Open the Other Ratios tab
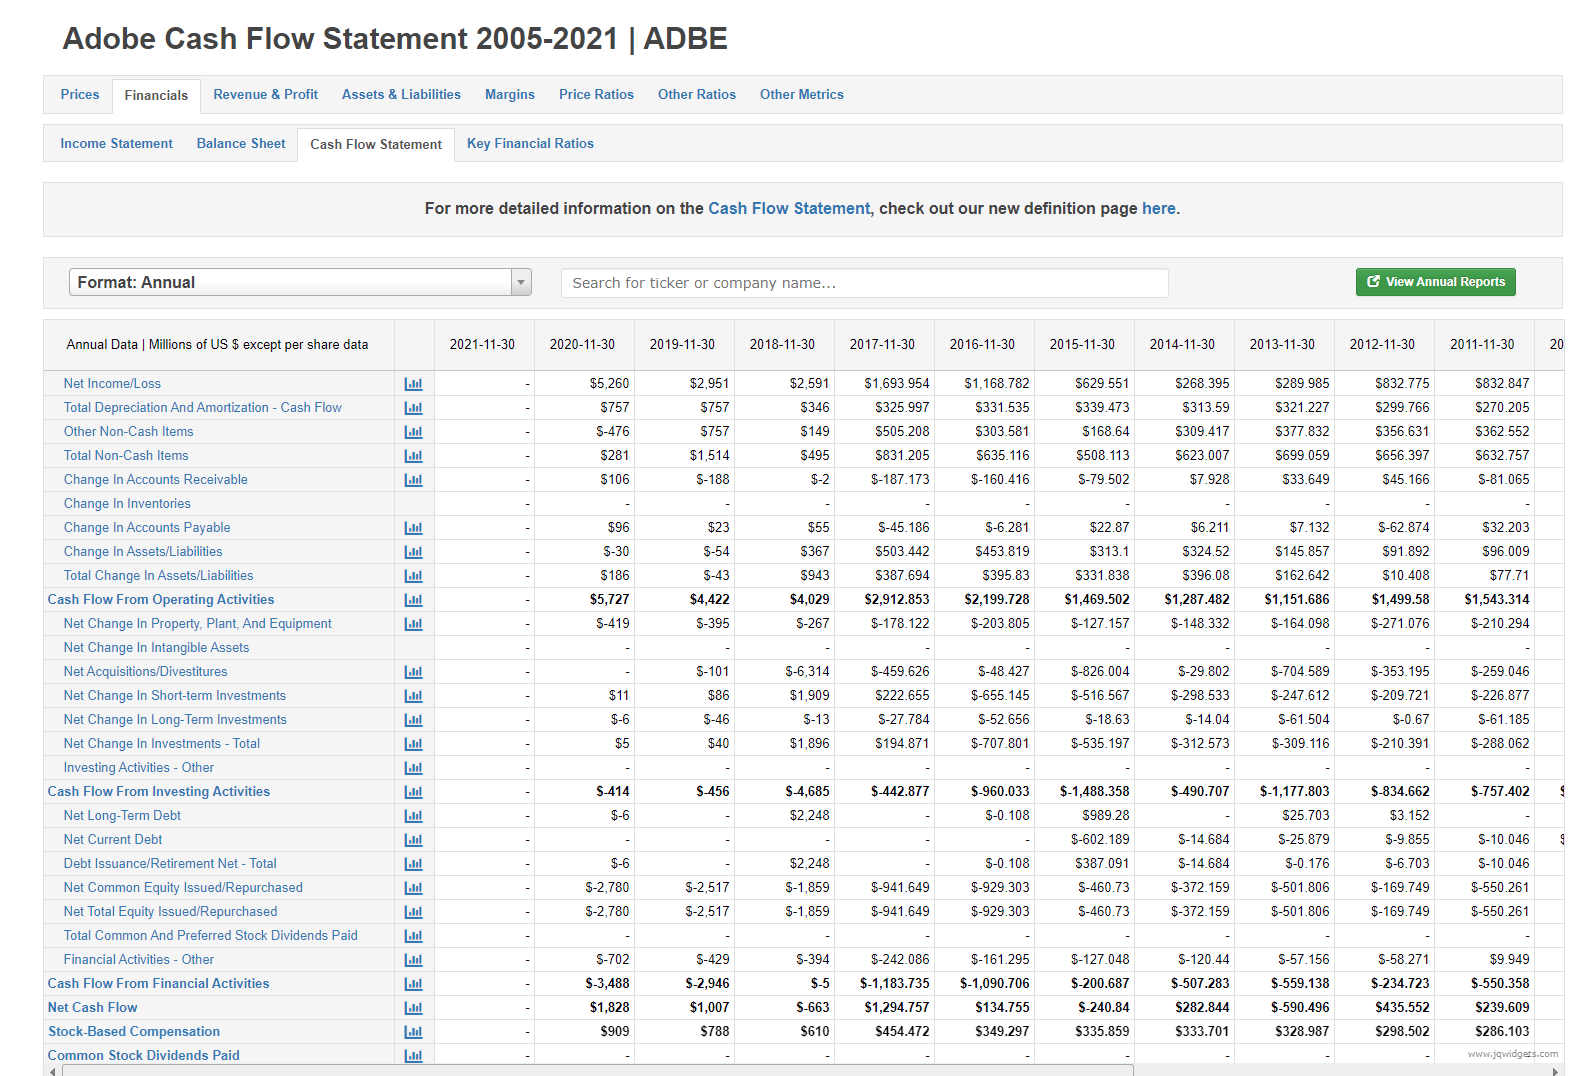This screenshot has width=1572, height=1076. 697,94
